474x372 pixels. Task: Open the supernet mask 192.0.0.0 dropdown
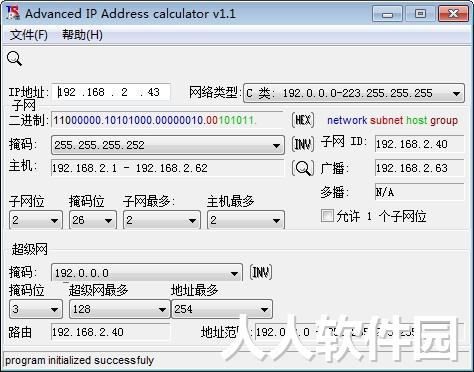point(147,273)
